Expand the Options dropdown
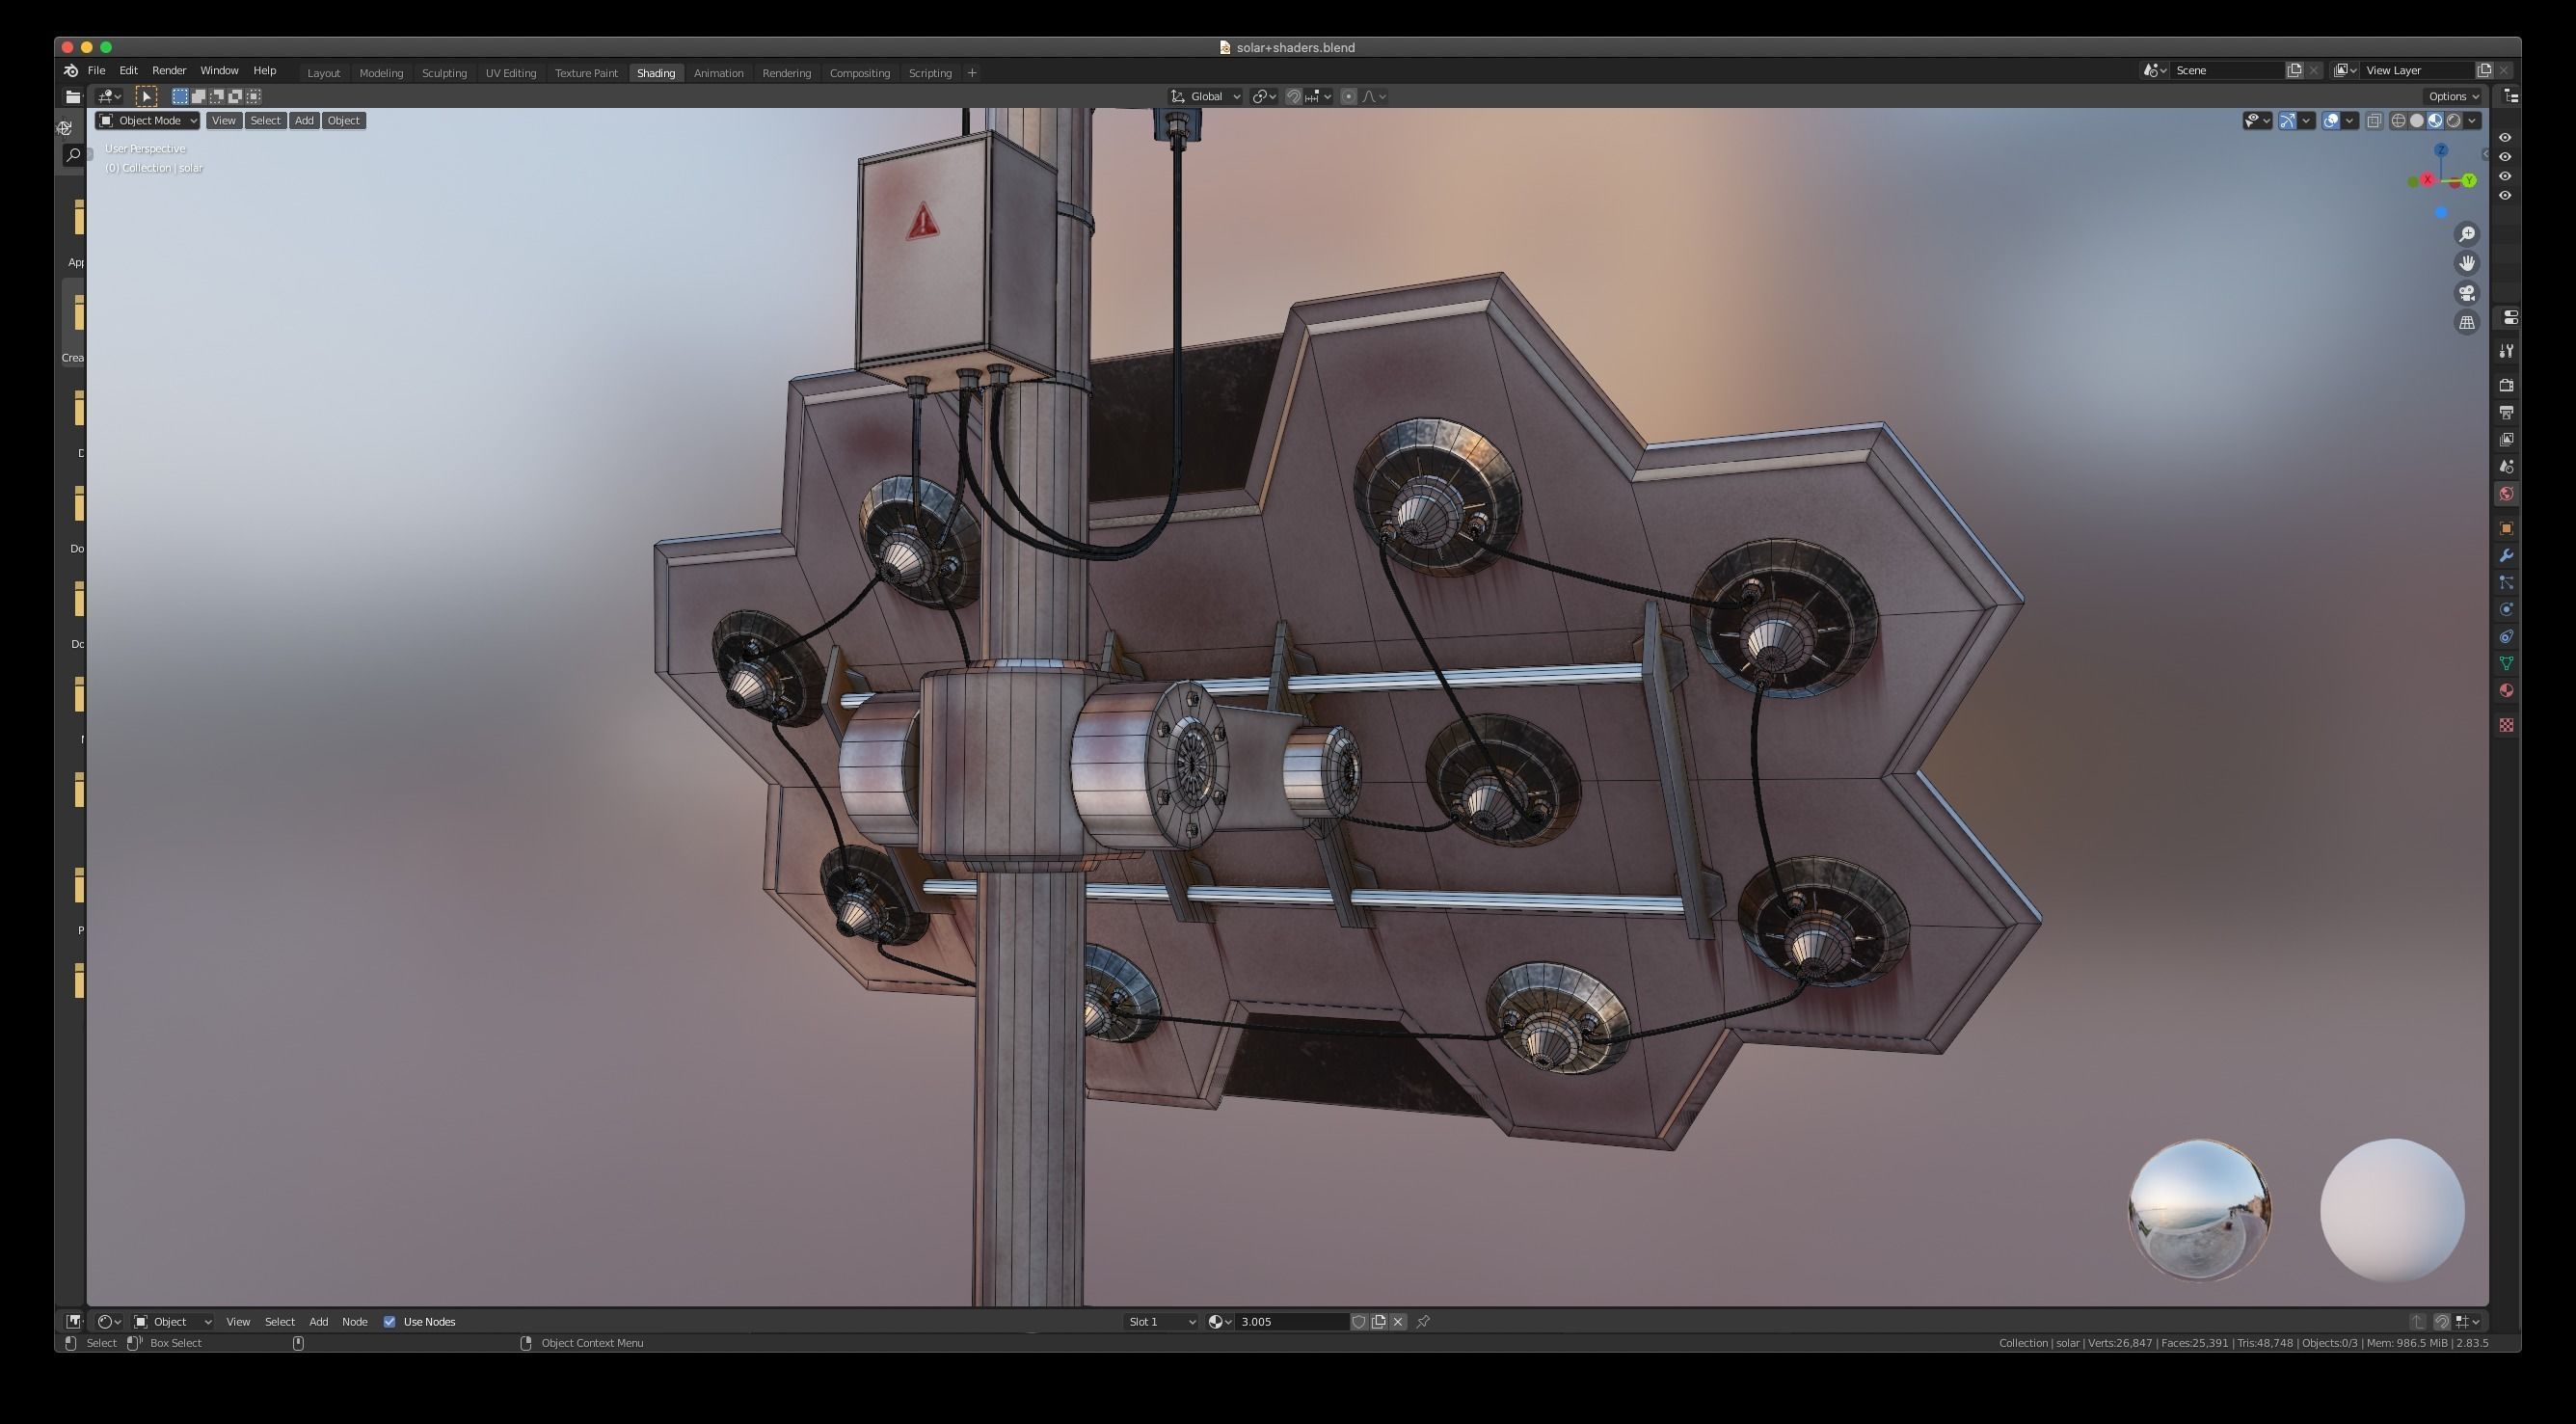The height and width of the screenshot is (1424, 2576). point(2453,97)
